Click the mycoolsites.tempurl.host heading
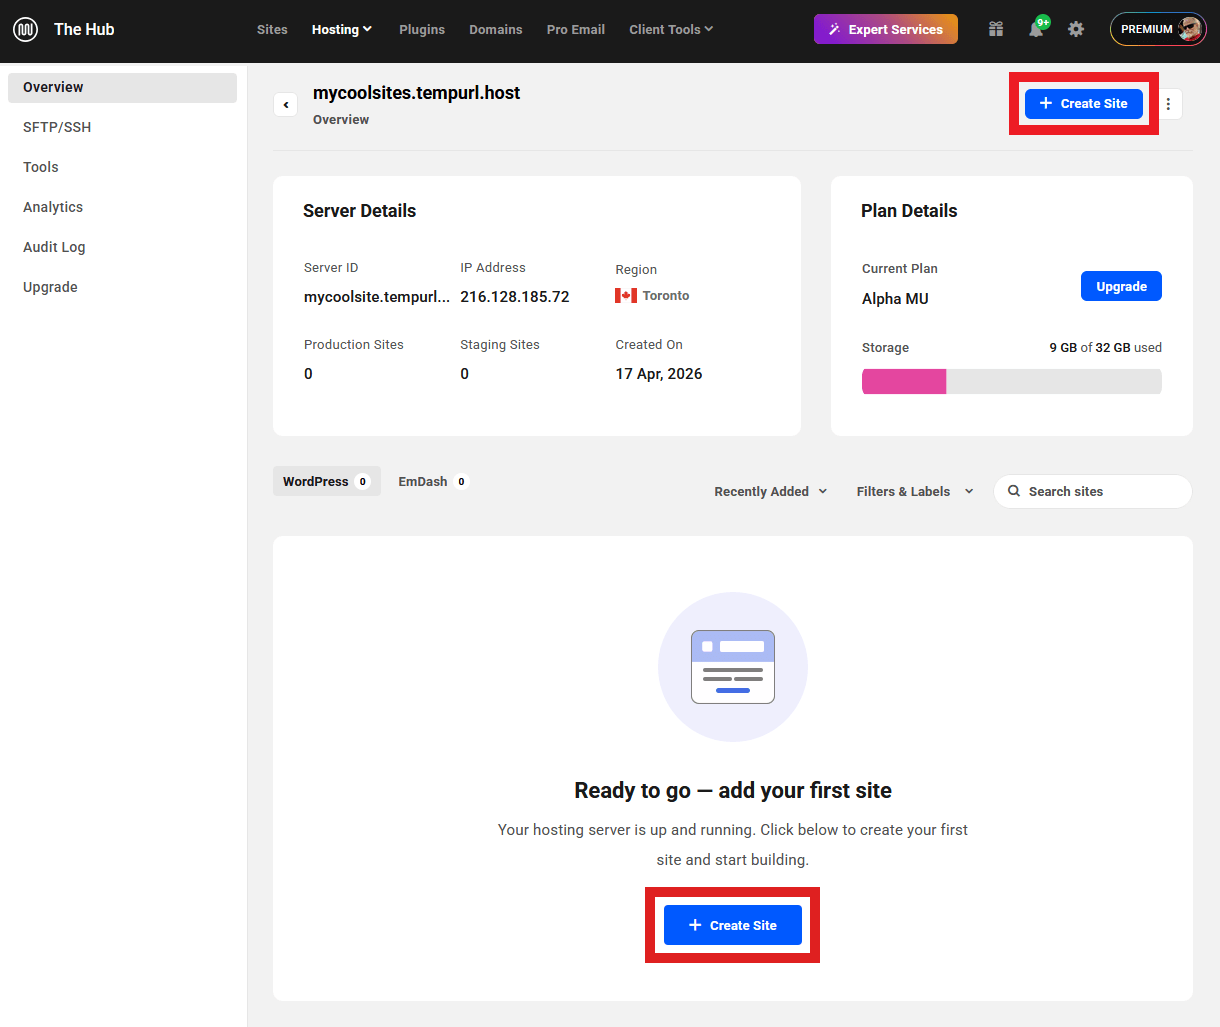Image resolution: width=1220 pixels, height=1027 pixels. (x=417, y=93)
